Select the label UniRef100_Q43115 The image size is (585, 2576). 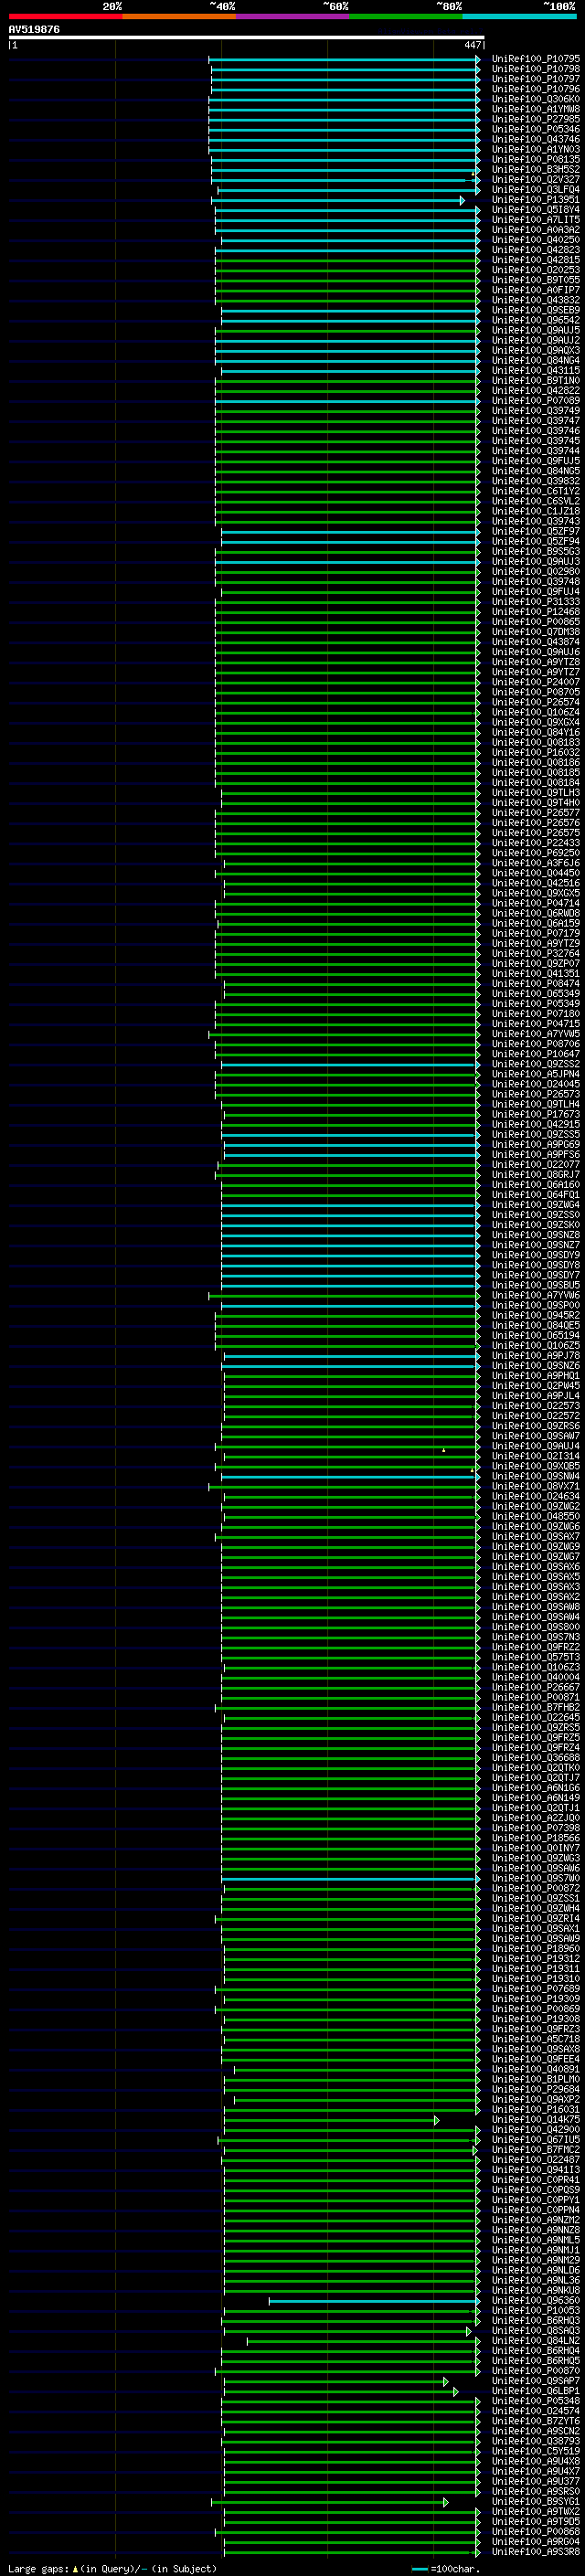click(536, 371)
